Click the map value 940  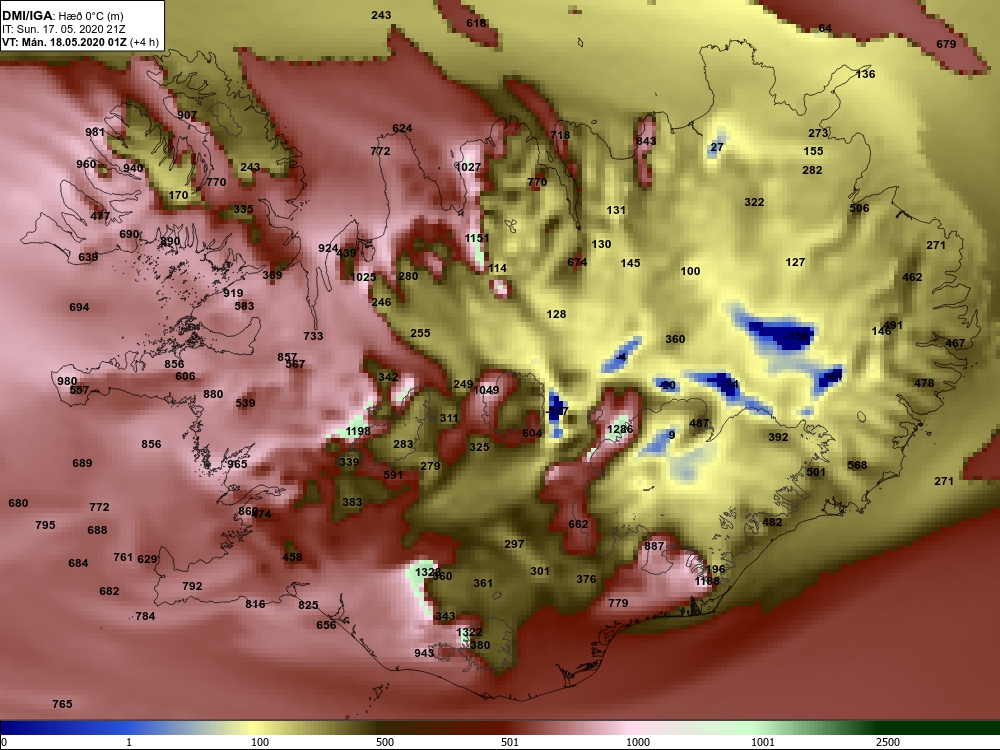pyautogui.click(x=133, y=168)
